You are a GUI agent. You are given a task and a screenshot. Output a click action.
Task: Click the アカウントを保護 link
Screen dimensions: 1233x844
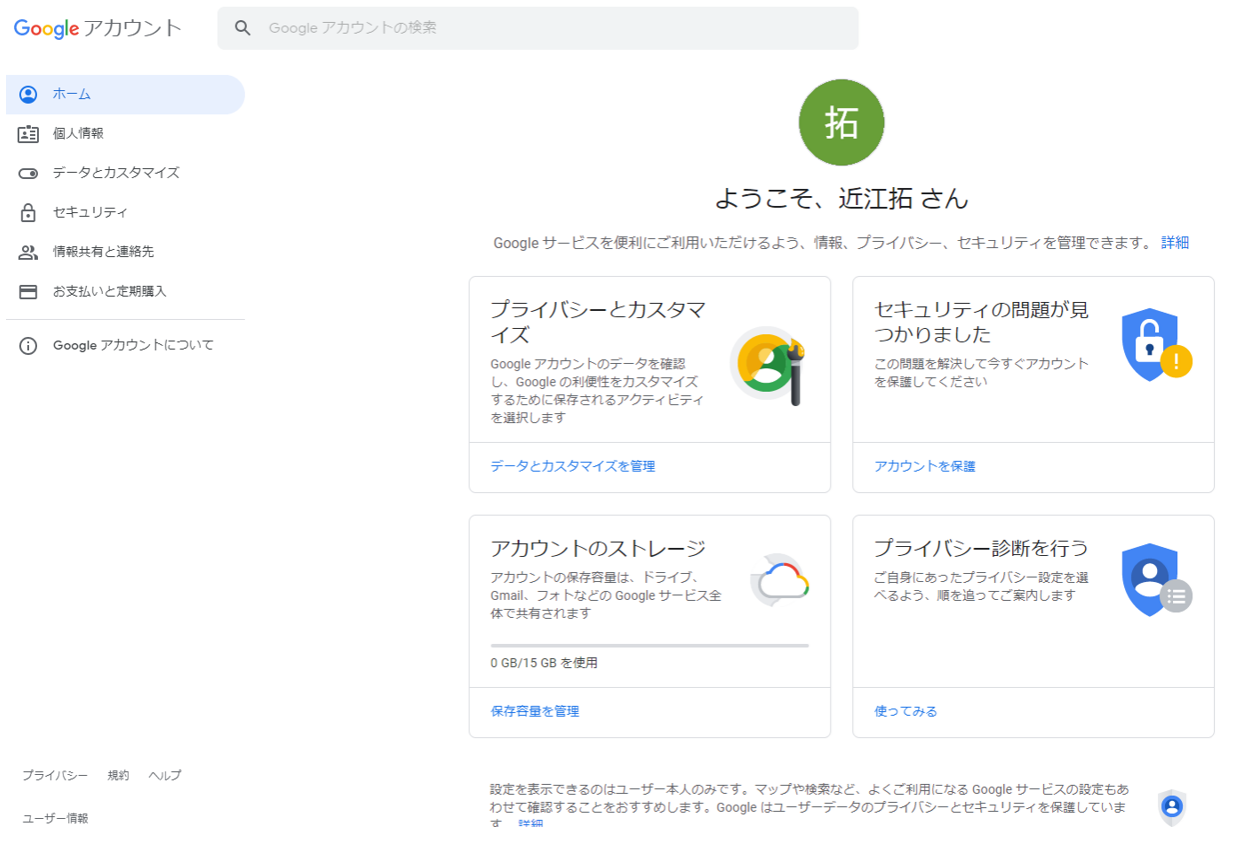925,466
